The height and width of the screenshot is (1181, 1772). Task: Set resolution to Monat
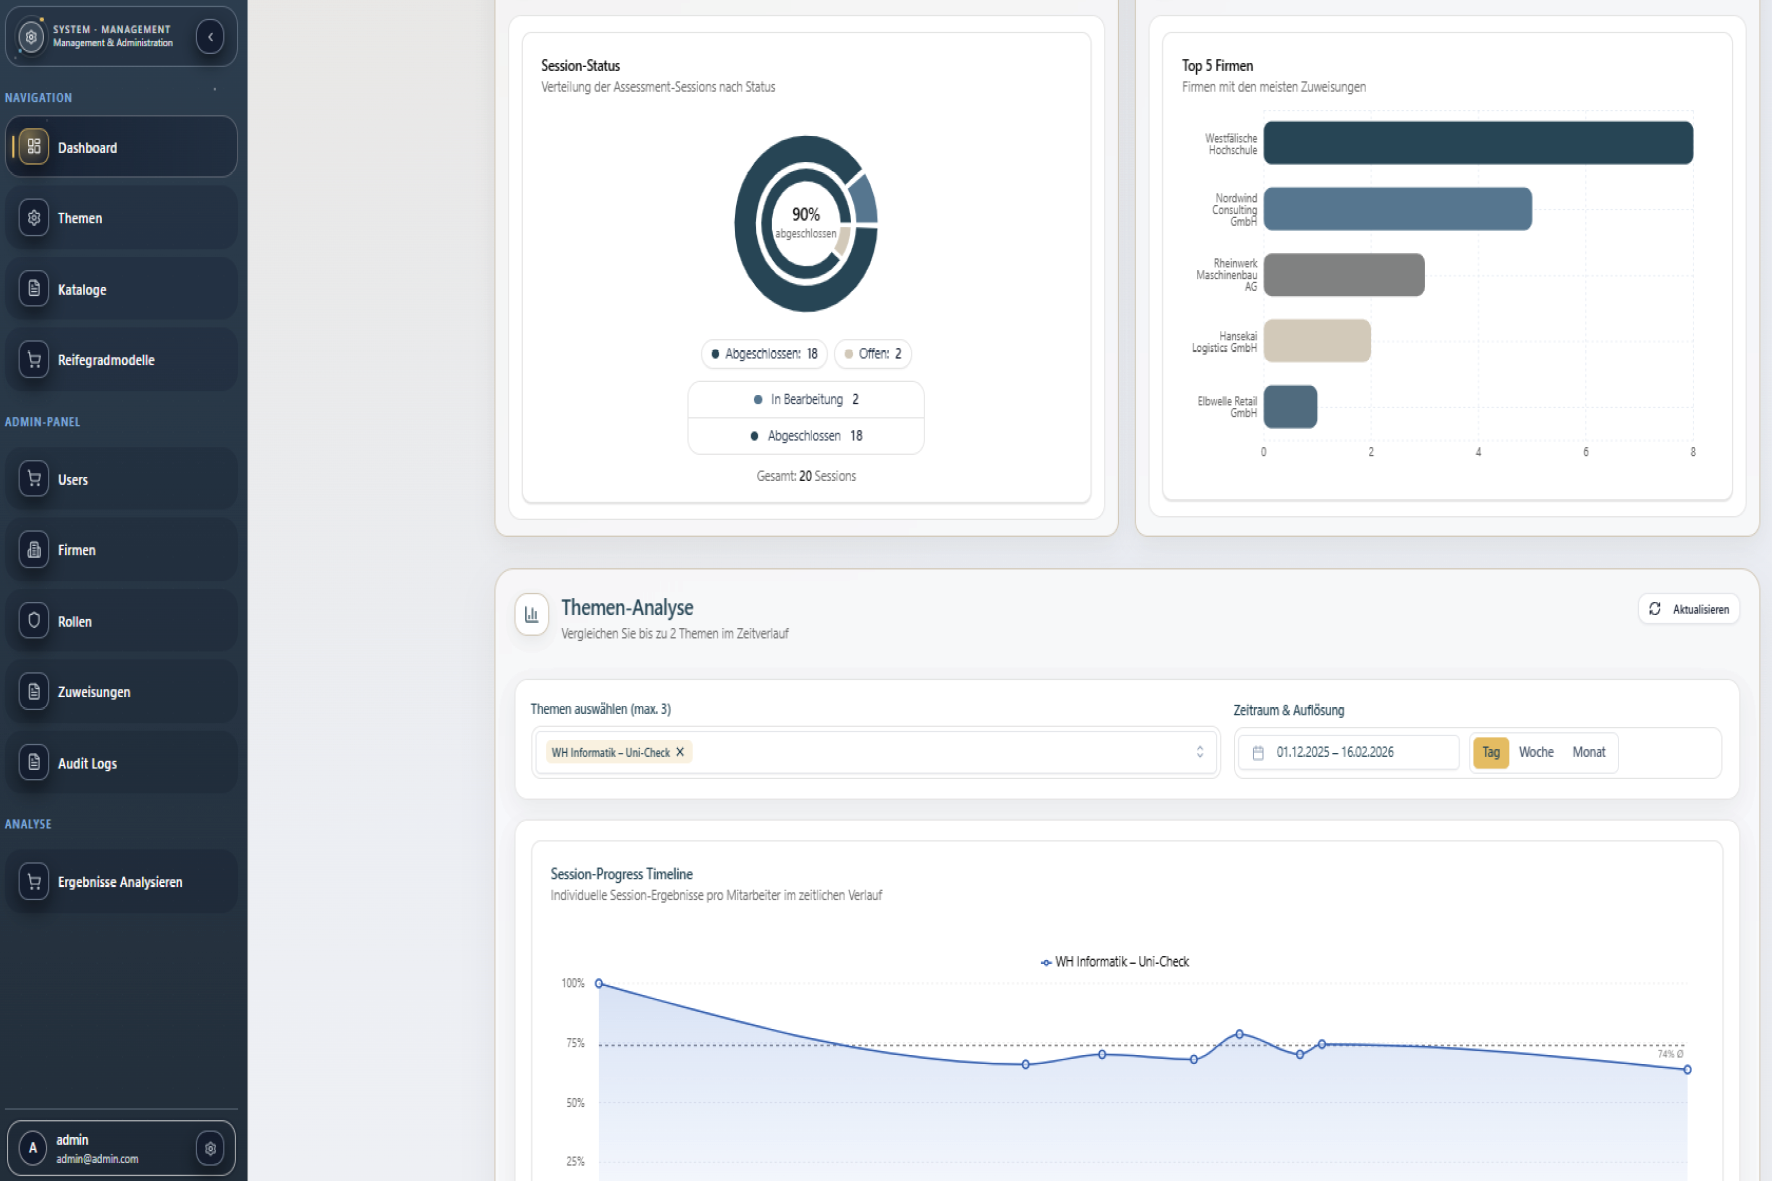click(1588, 752)
